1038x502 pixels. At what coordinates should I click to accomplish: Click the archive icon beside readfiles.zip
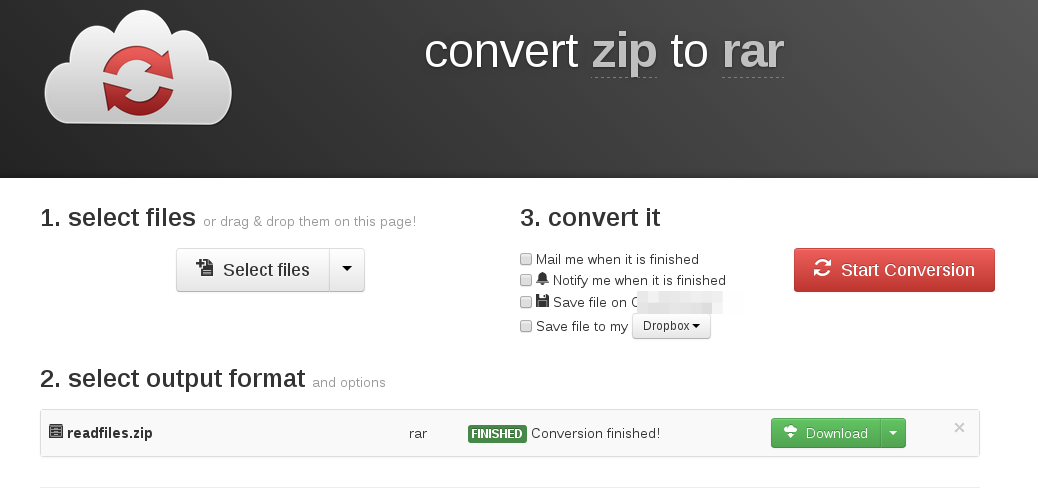pos(56,433)
